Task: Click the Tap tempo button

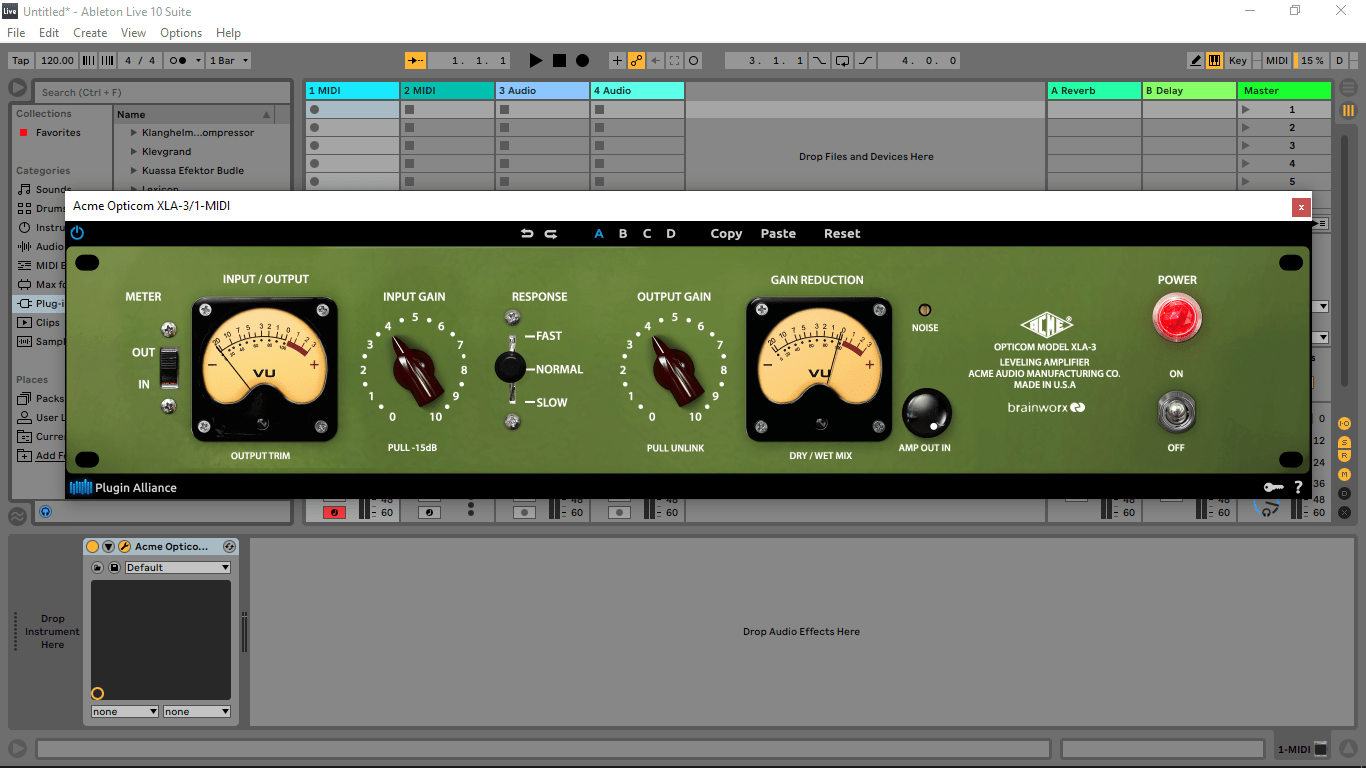Action: 21,61
